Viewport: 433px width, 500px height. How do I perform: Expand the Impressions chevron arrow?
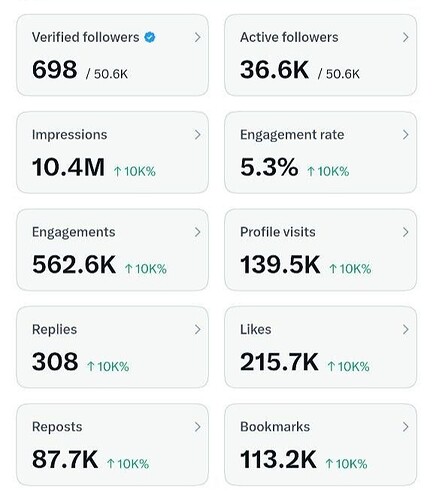pos(198,135)
